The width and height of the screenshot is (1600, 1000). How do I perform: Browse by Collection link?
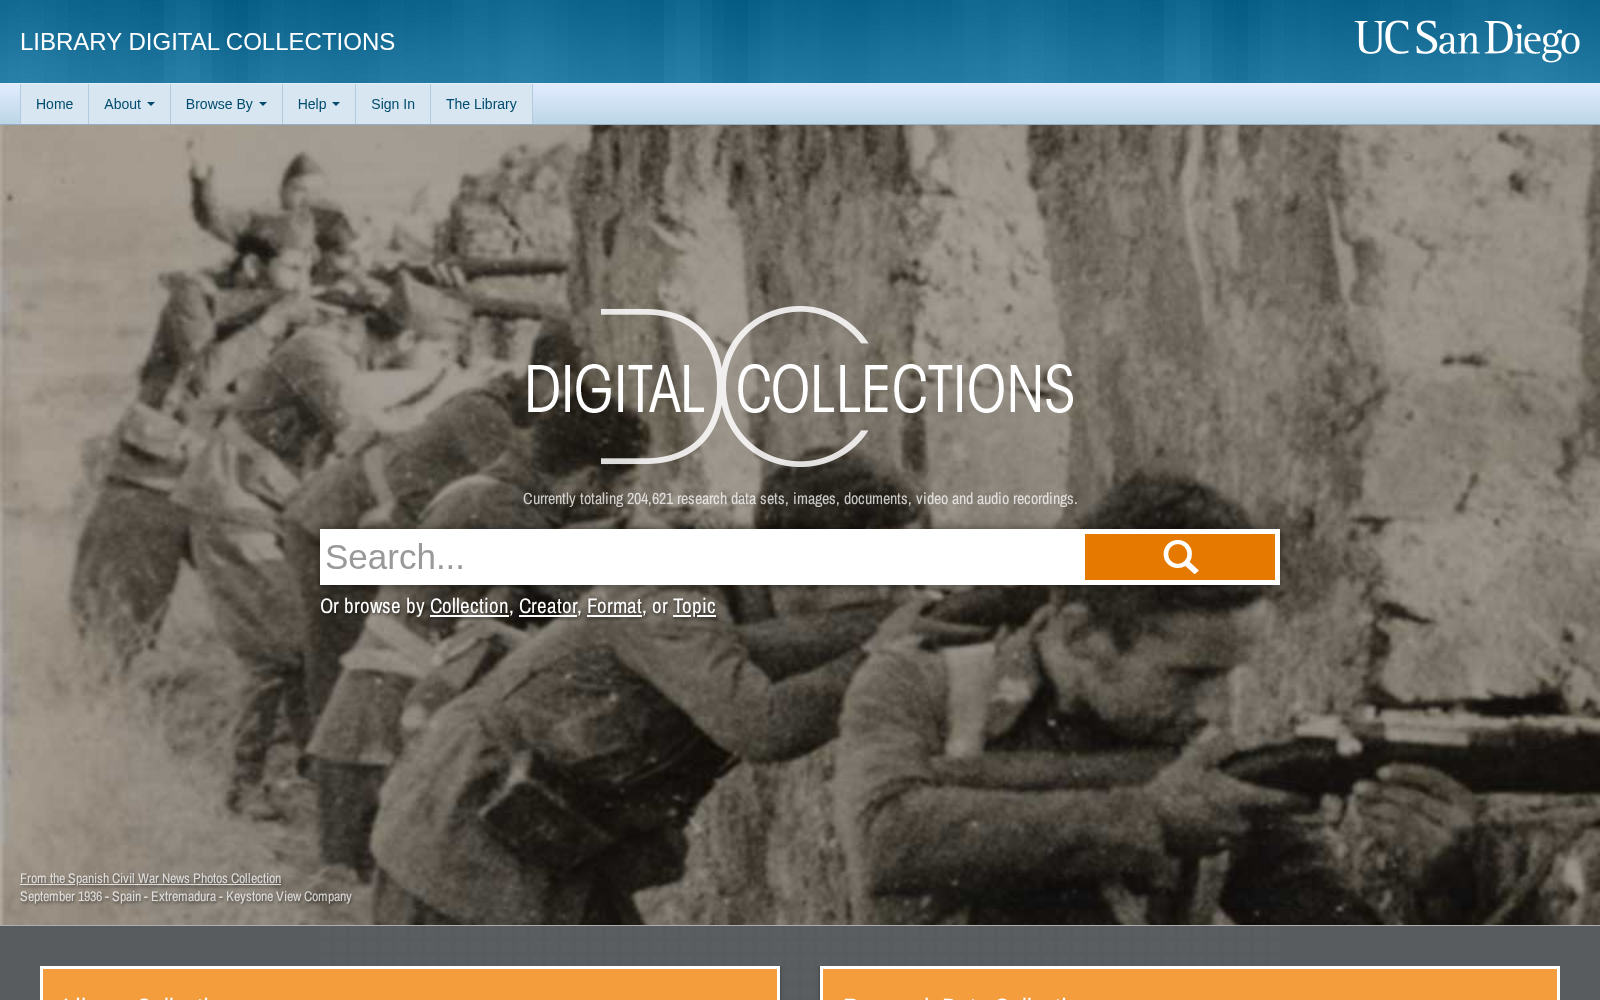469,606
